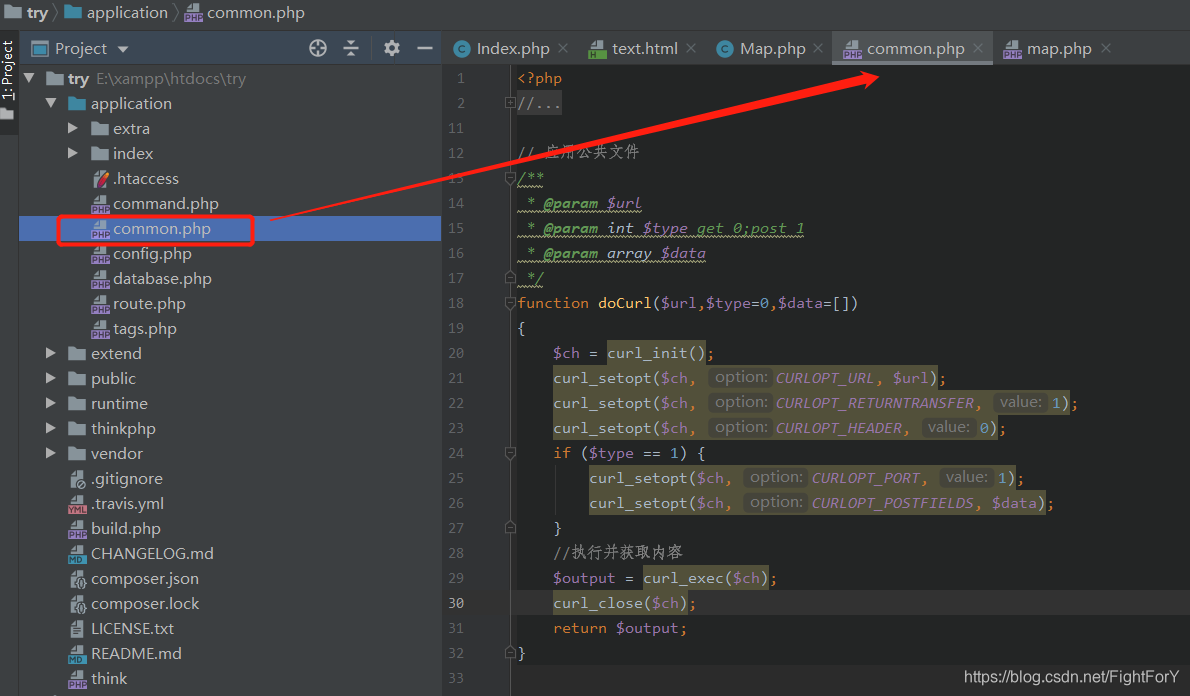Click the common.php breadcrumb
The height and width of the screenshot is (696, 1190).
point(245,12)
